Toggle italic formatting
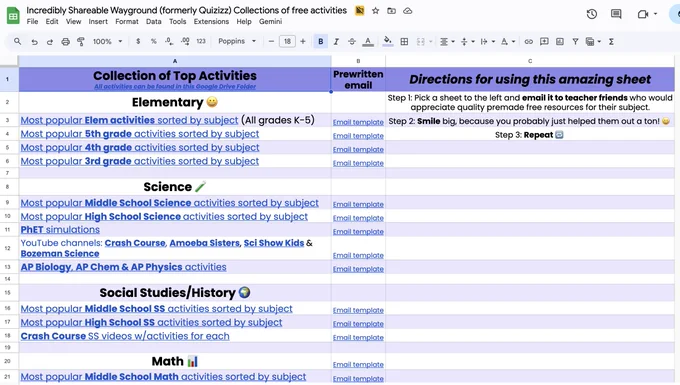 click(x=336, y=42)
